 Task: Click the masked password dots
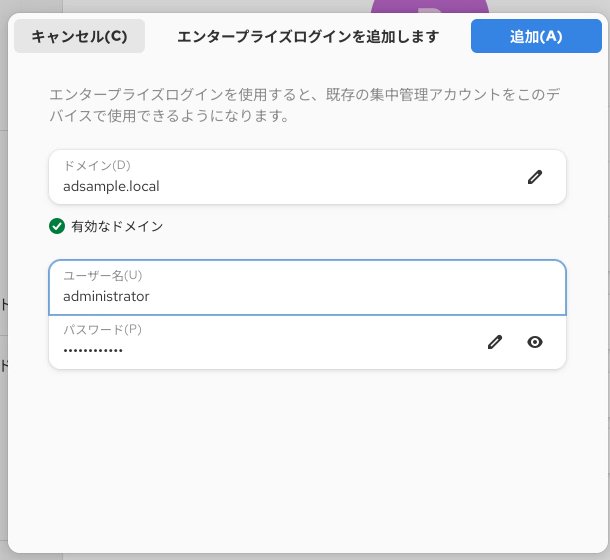93,351
